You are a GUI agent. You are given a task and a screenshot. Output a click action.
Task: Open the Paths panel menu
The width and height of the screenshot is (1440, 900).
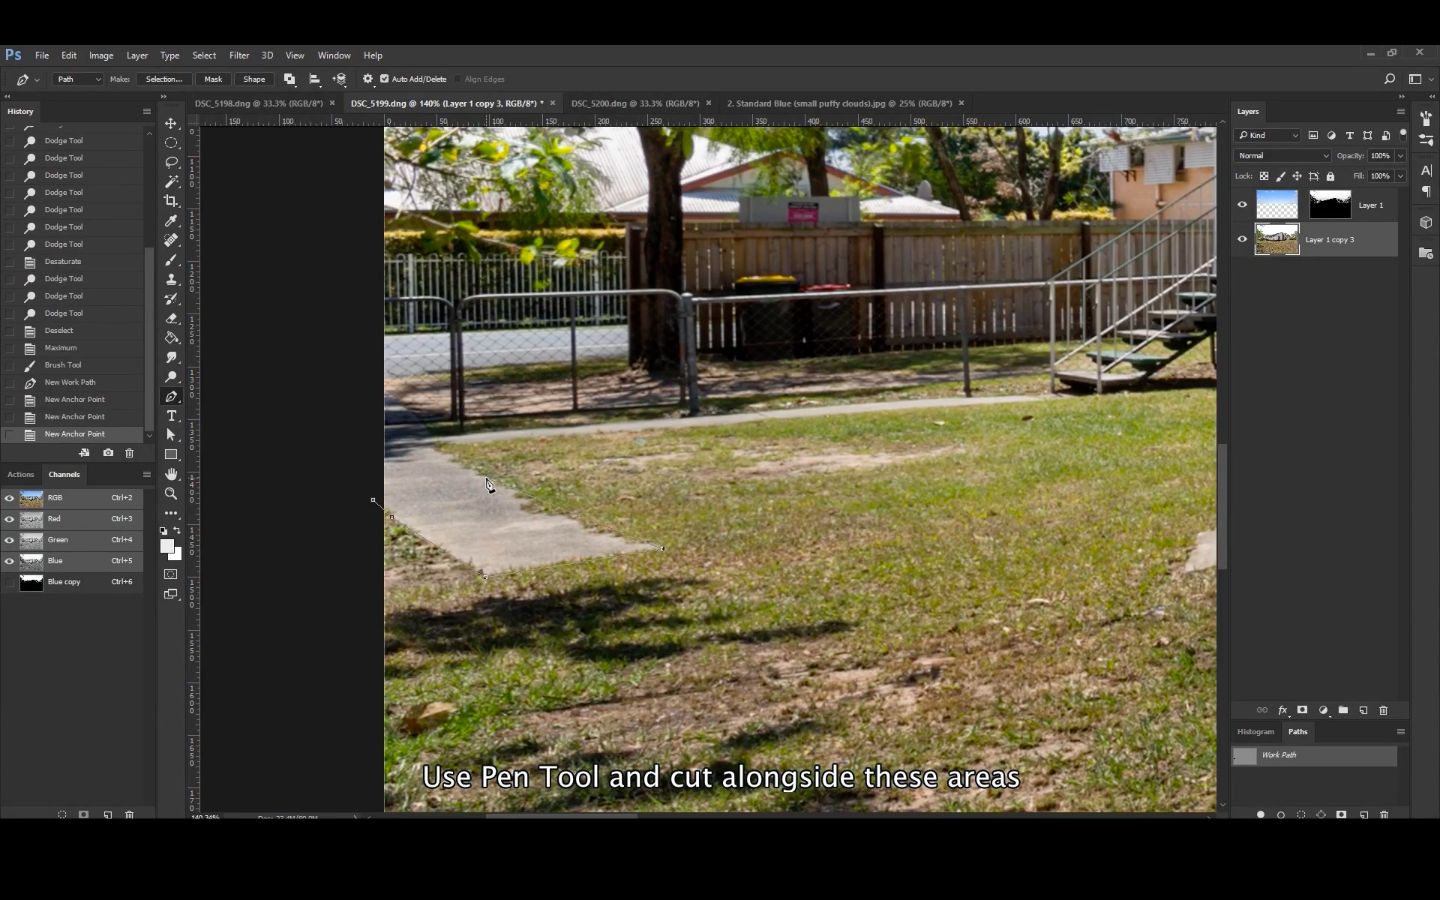[x=1400, y=731]
